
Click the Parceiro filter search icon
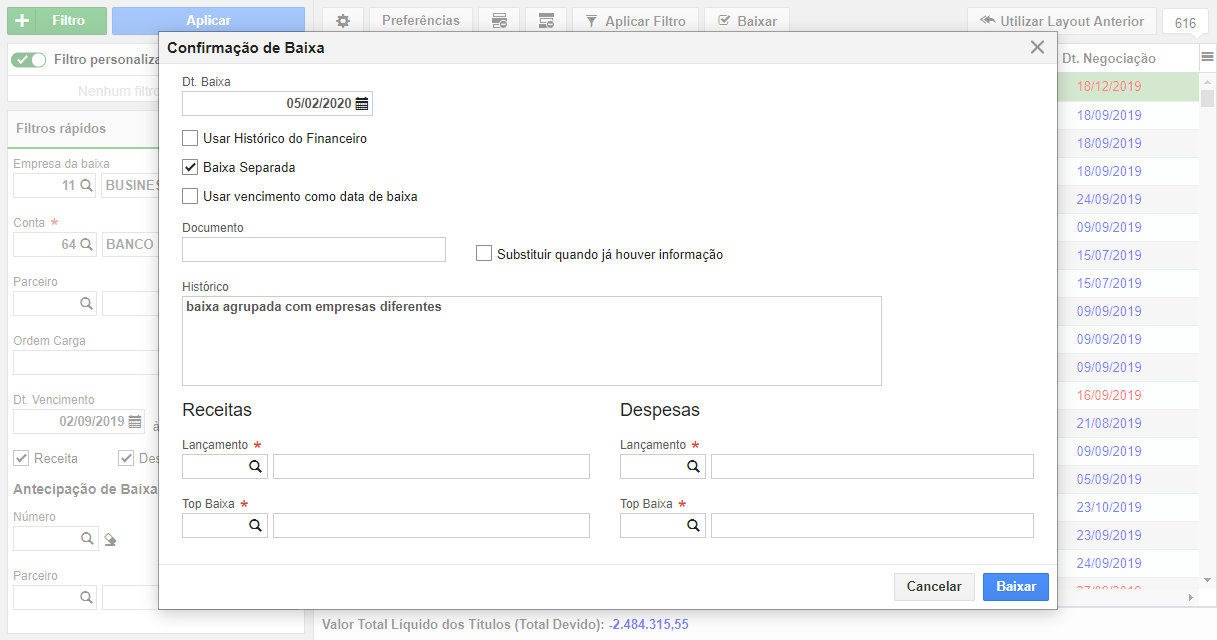tap(86, 303)
